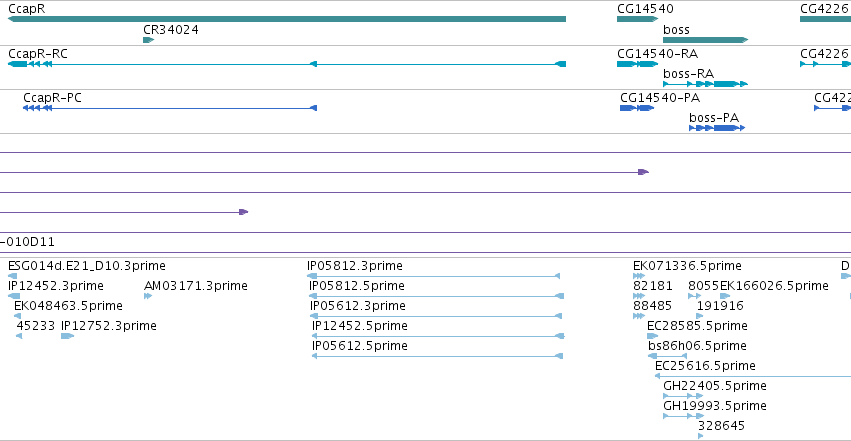Select the GH22405.5prime EST label
Viewport: 851px width, 441px height.
[x=715, y=386]
